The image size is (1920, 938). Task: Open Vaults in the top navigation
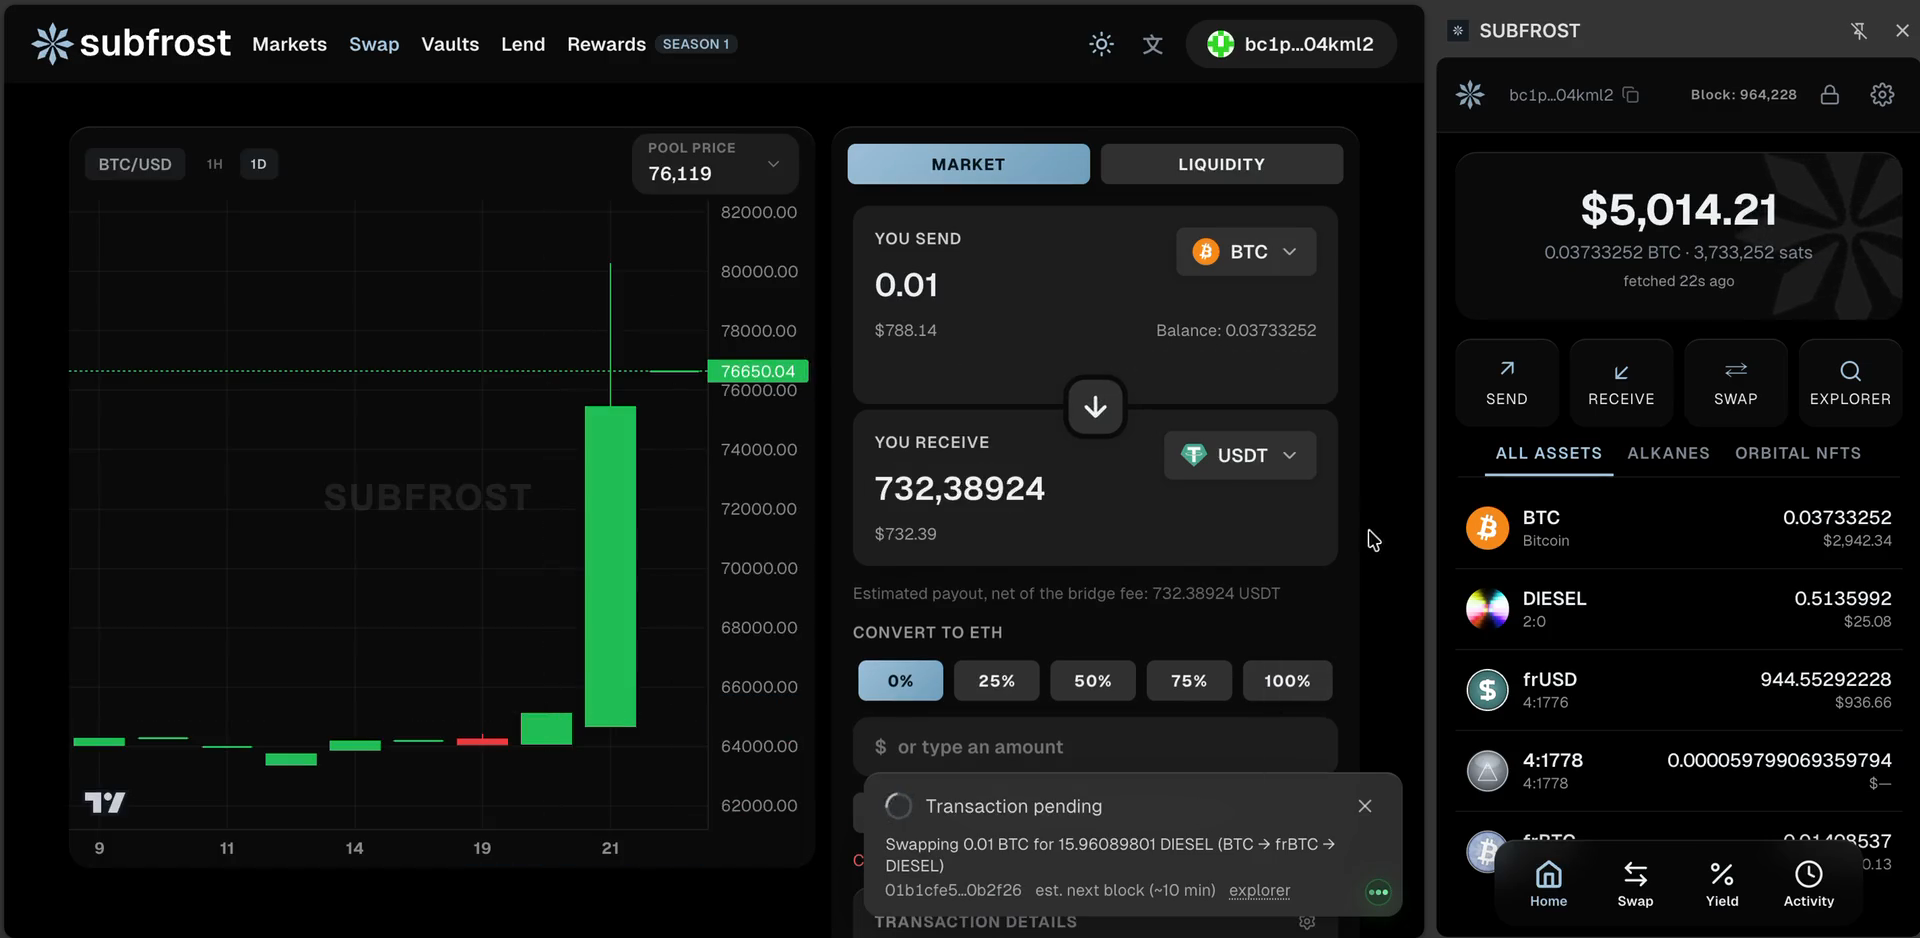tap(450, 44)
